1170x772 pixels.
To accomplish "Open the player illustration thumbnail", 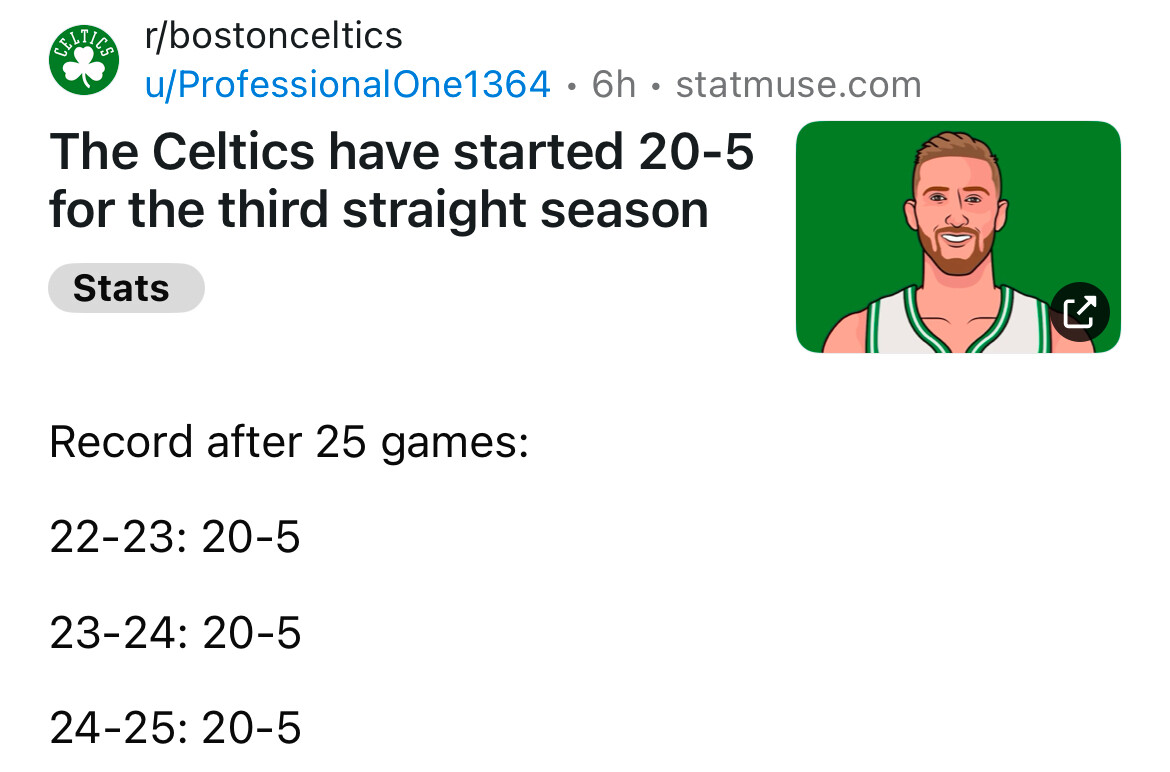I will pyautogui.click(x=957, y=237).
